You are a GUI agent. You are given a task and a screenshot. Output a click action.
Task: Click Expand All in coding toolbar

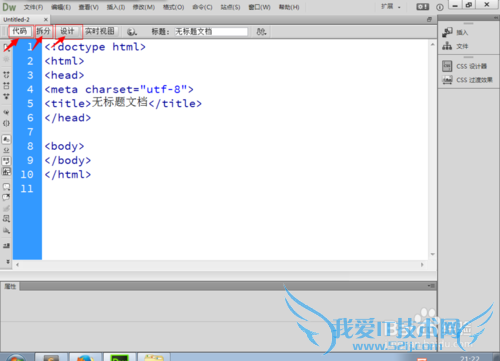click(6, 96)
